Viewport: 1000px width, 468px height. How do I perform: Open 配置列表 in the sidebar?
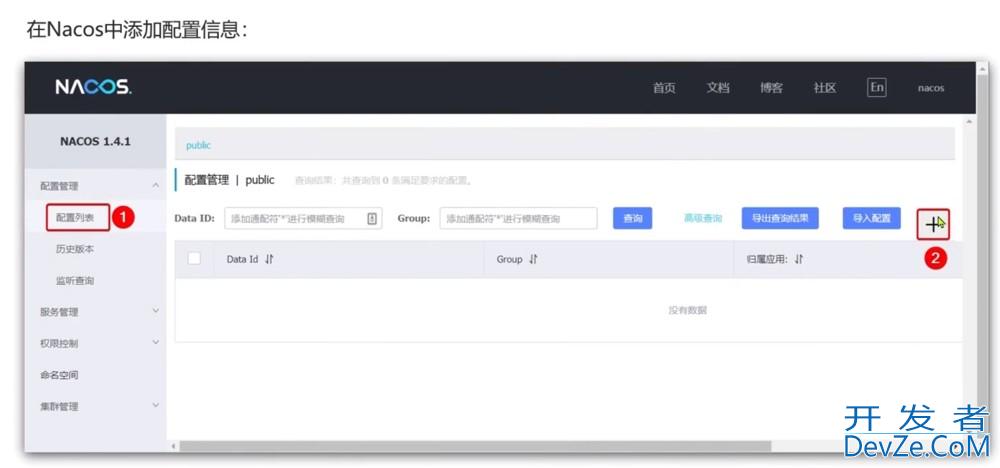click(x=75, y=217)
